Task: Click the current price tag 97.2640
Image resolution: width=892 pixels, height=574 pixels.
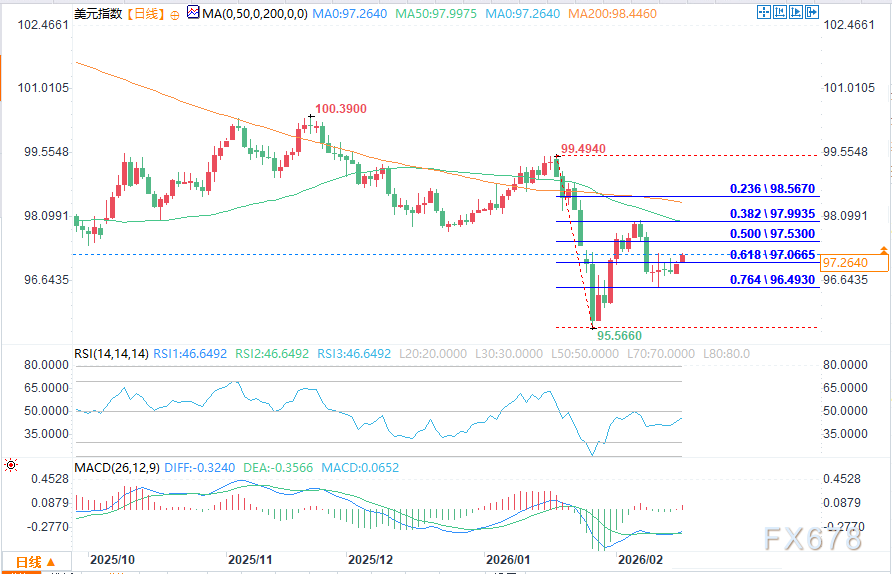Action: coord(853,263)
